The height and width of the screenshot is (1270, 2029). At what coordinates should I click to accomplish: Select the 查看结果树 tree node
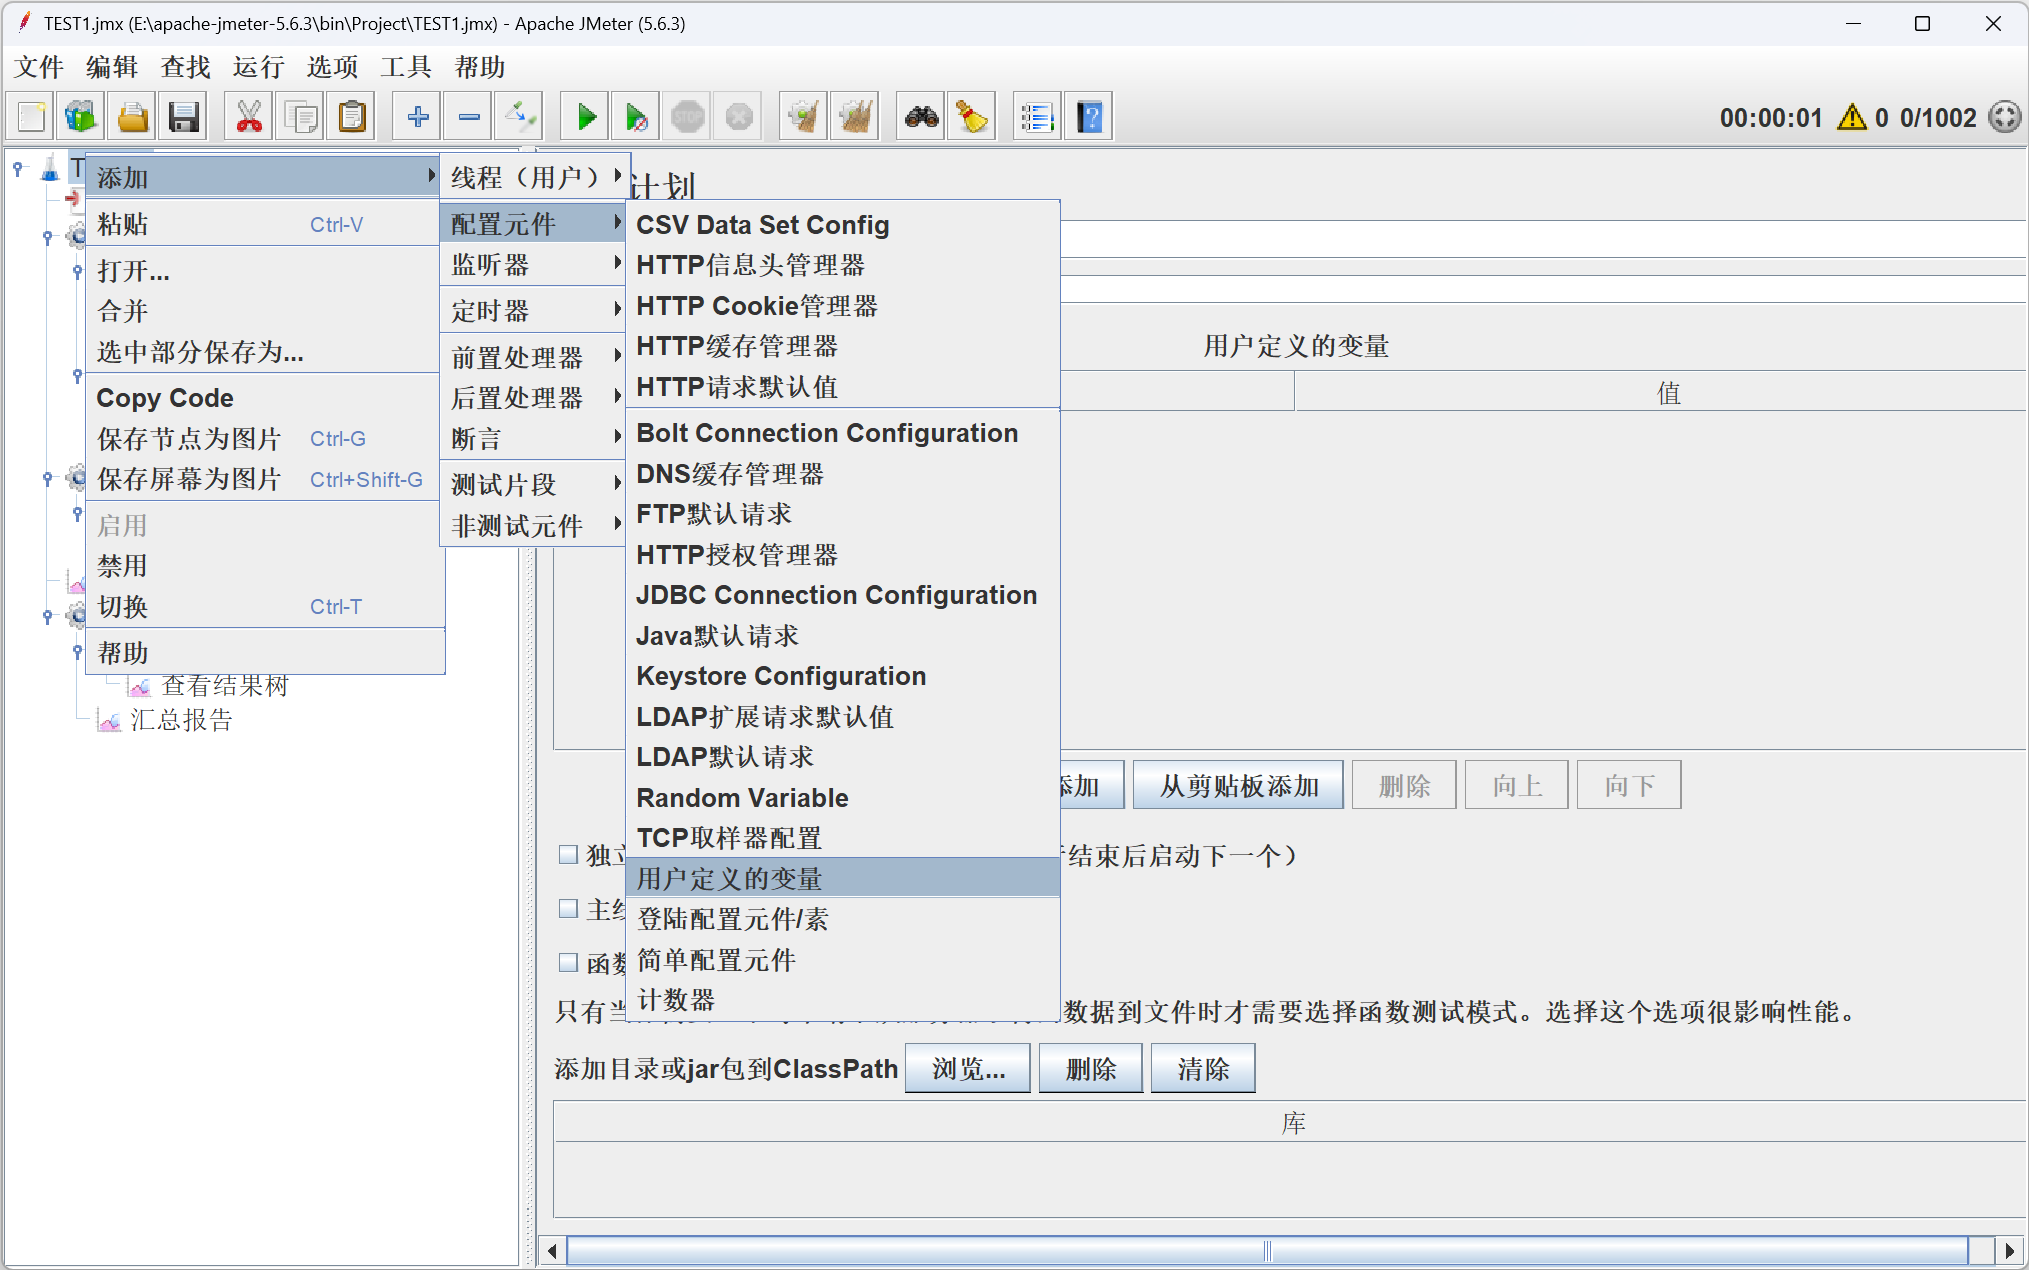(225, 686)
